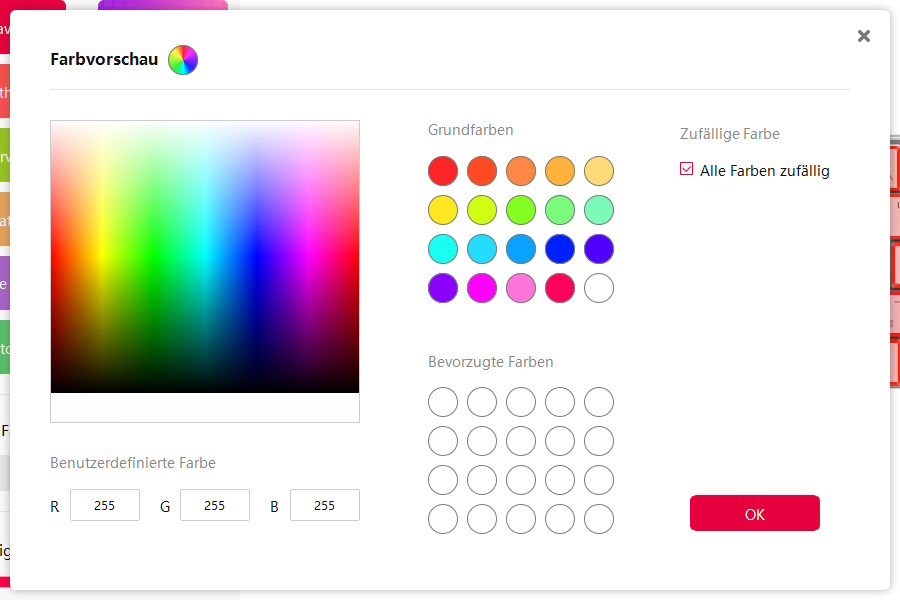Select the red swatch in Grundfarben

click(443, 171)
